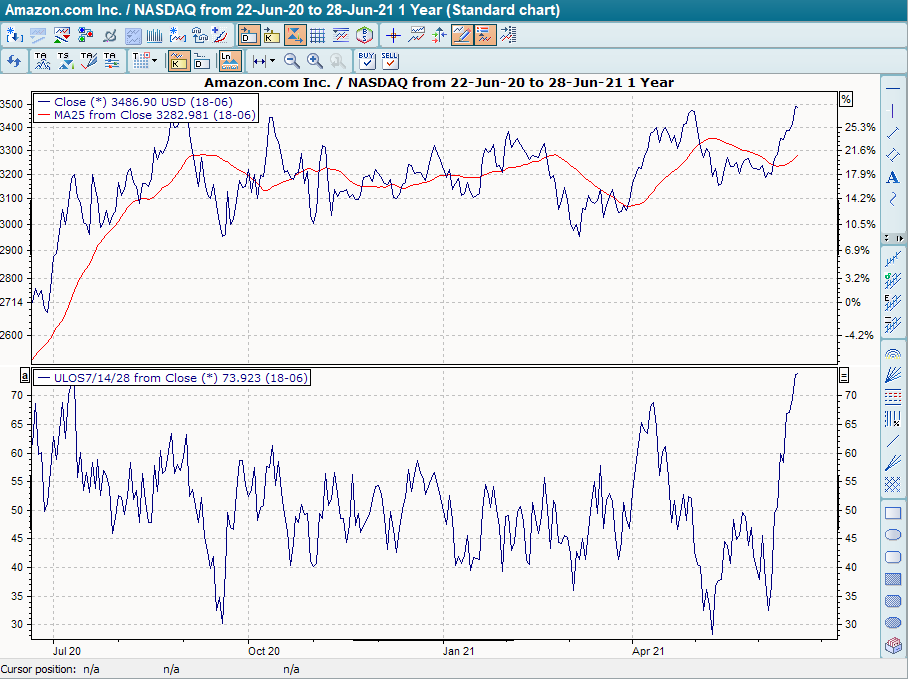Click the percent scale button on chart

click(x=845, y=99)
